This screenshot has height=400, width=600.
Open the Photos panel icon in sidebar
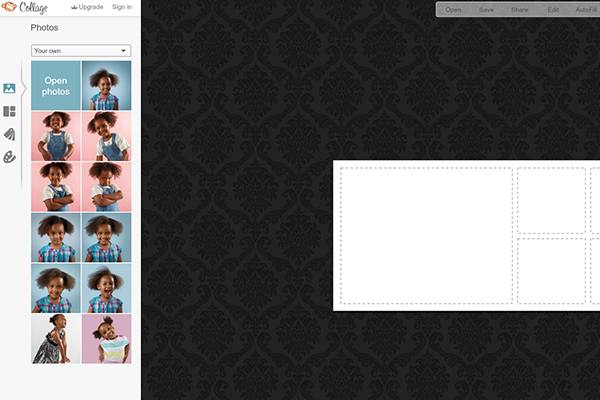(x=10, y=88)
